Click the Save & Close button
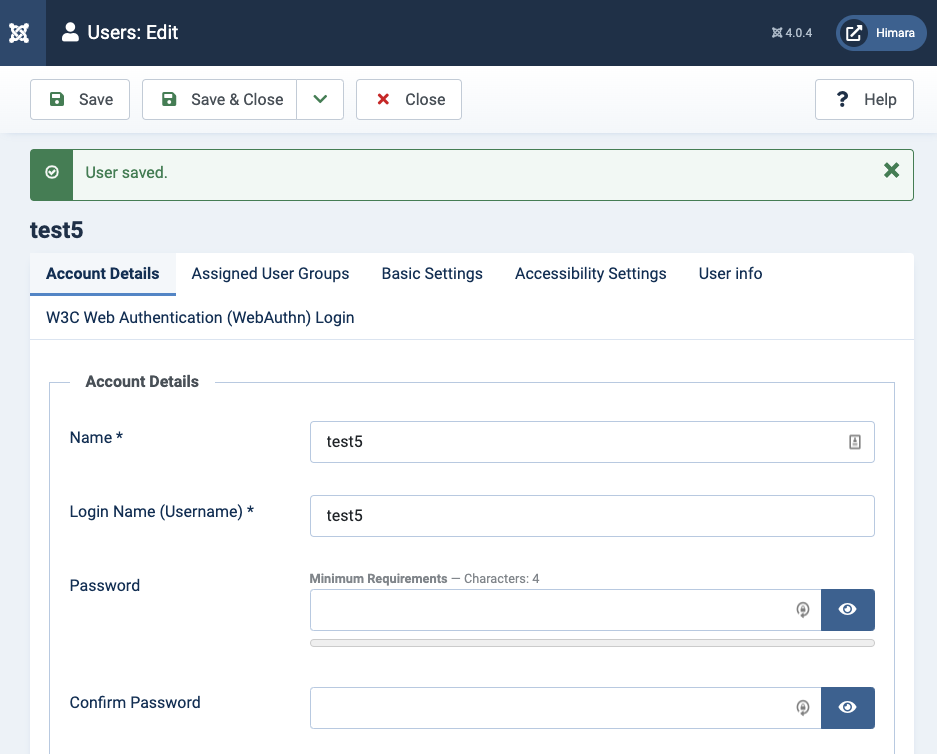Screen dimensions: 937x754 (220, 99)
